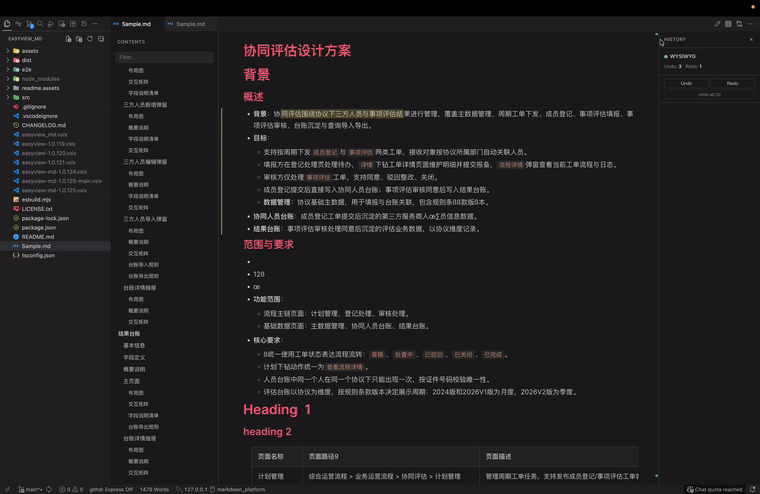
Task: Click the Undo button in History panel
Action: [x=686, y=83]
